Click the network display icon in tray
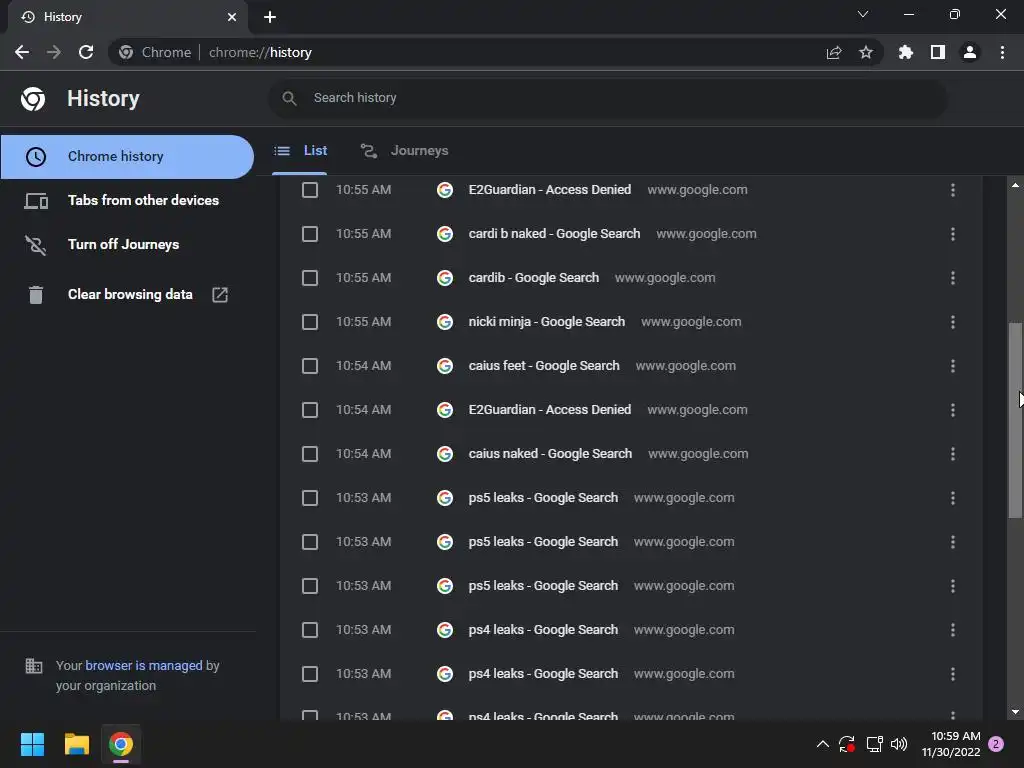 click(x=874, y=744)
